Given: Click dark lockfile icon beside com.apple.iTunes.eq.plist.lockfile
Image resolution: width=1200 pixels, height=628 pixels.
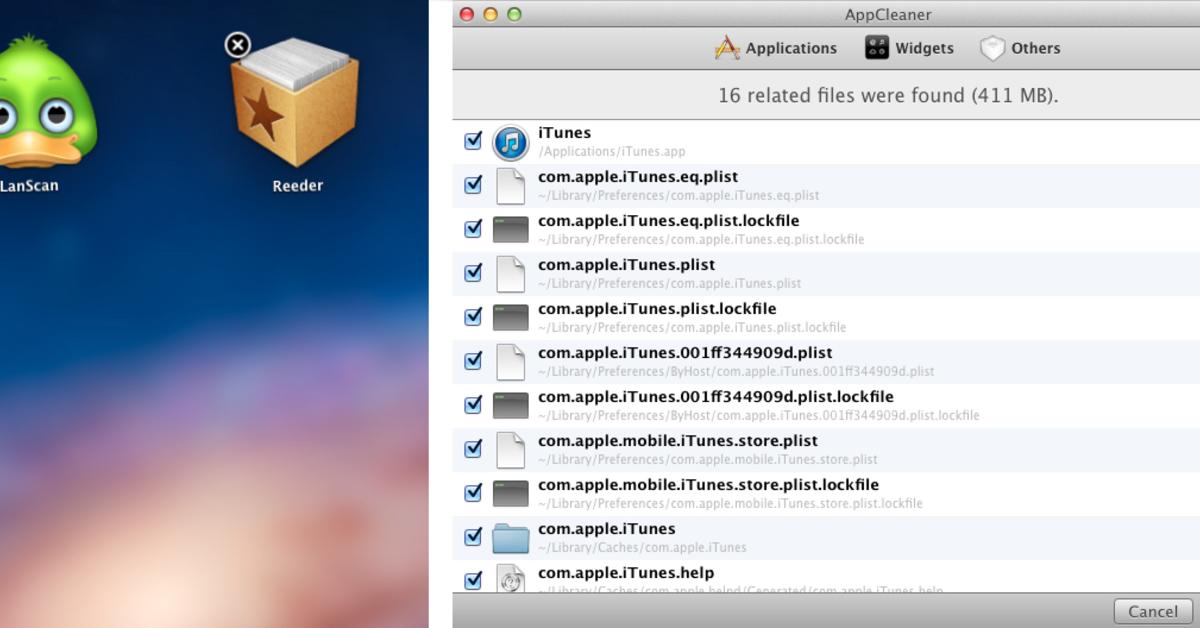Looking at the screenshot, I should [510, 230].
